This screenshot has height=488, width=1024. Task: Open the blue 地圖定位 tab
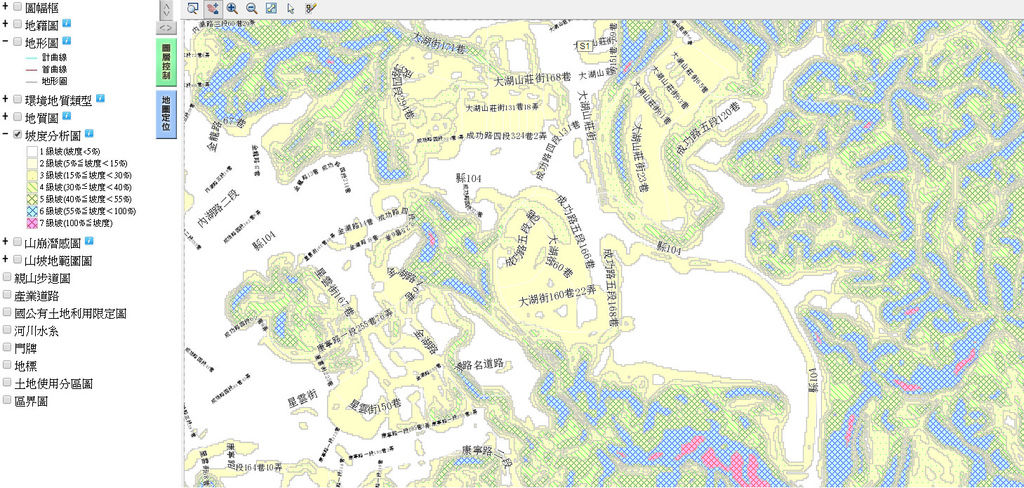pyautogui.click(x=166, y=114)
